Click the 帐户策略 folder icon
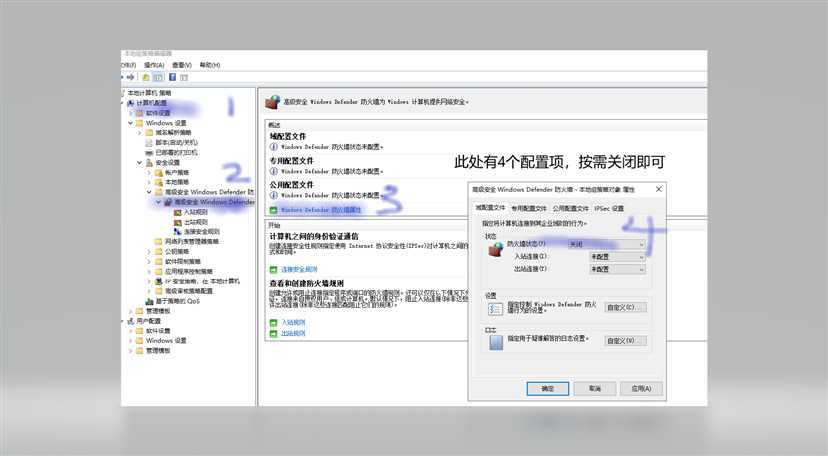828x456 pixels. (x=158, y=173)
